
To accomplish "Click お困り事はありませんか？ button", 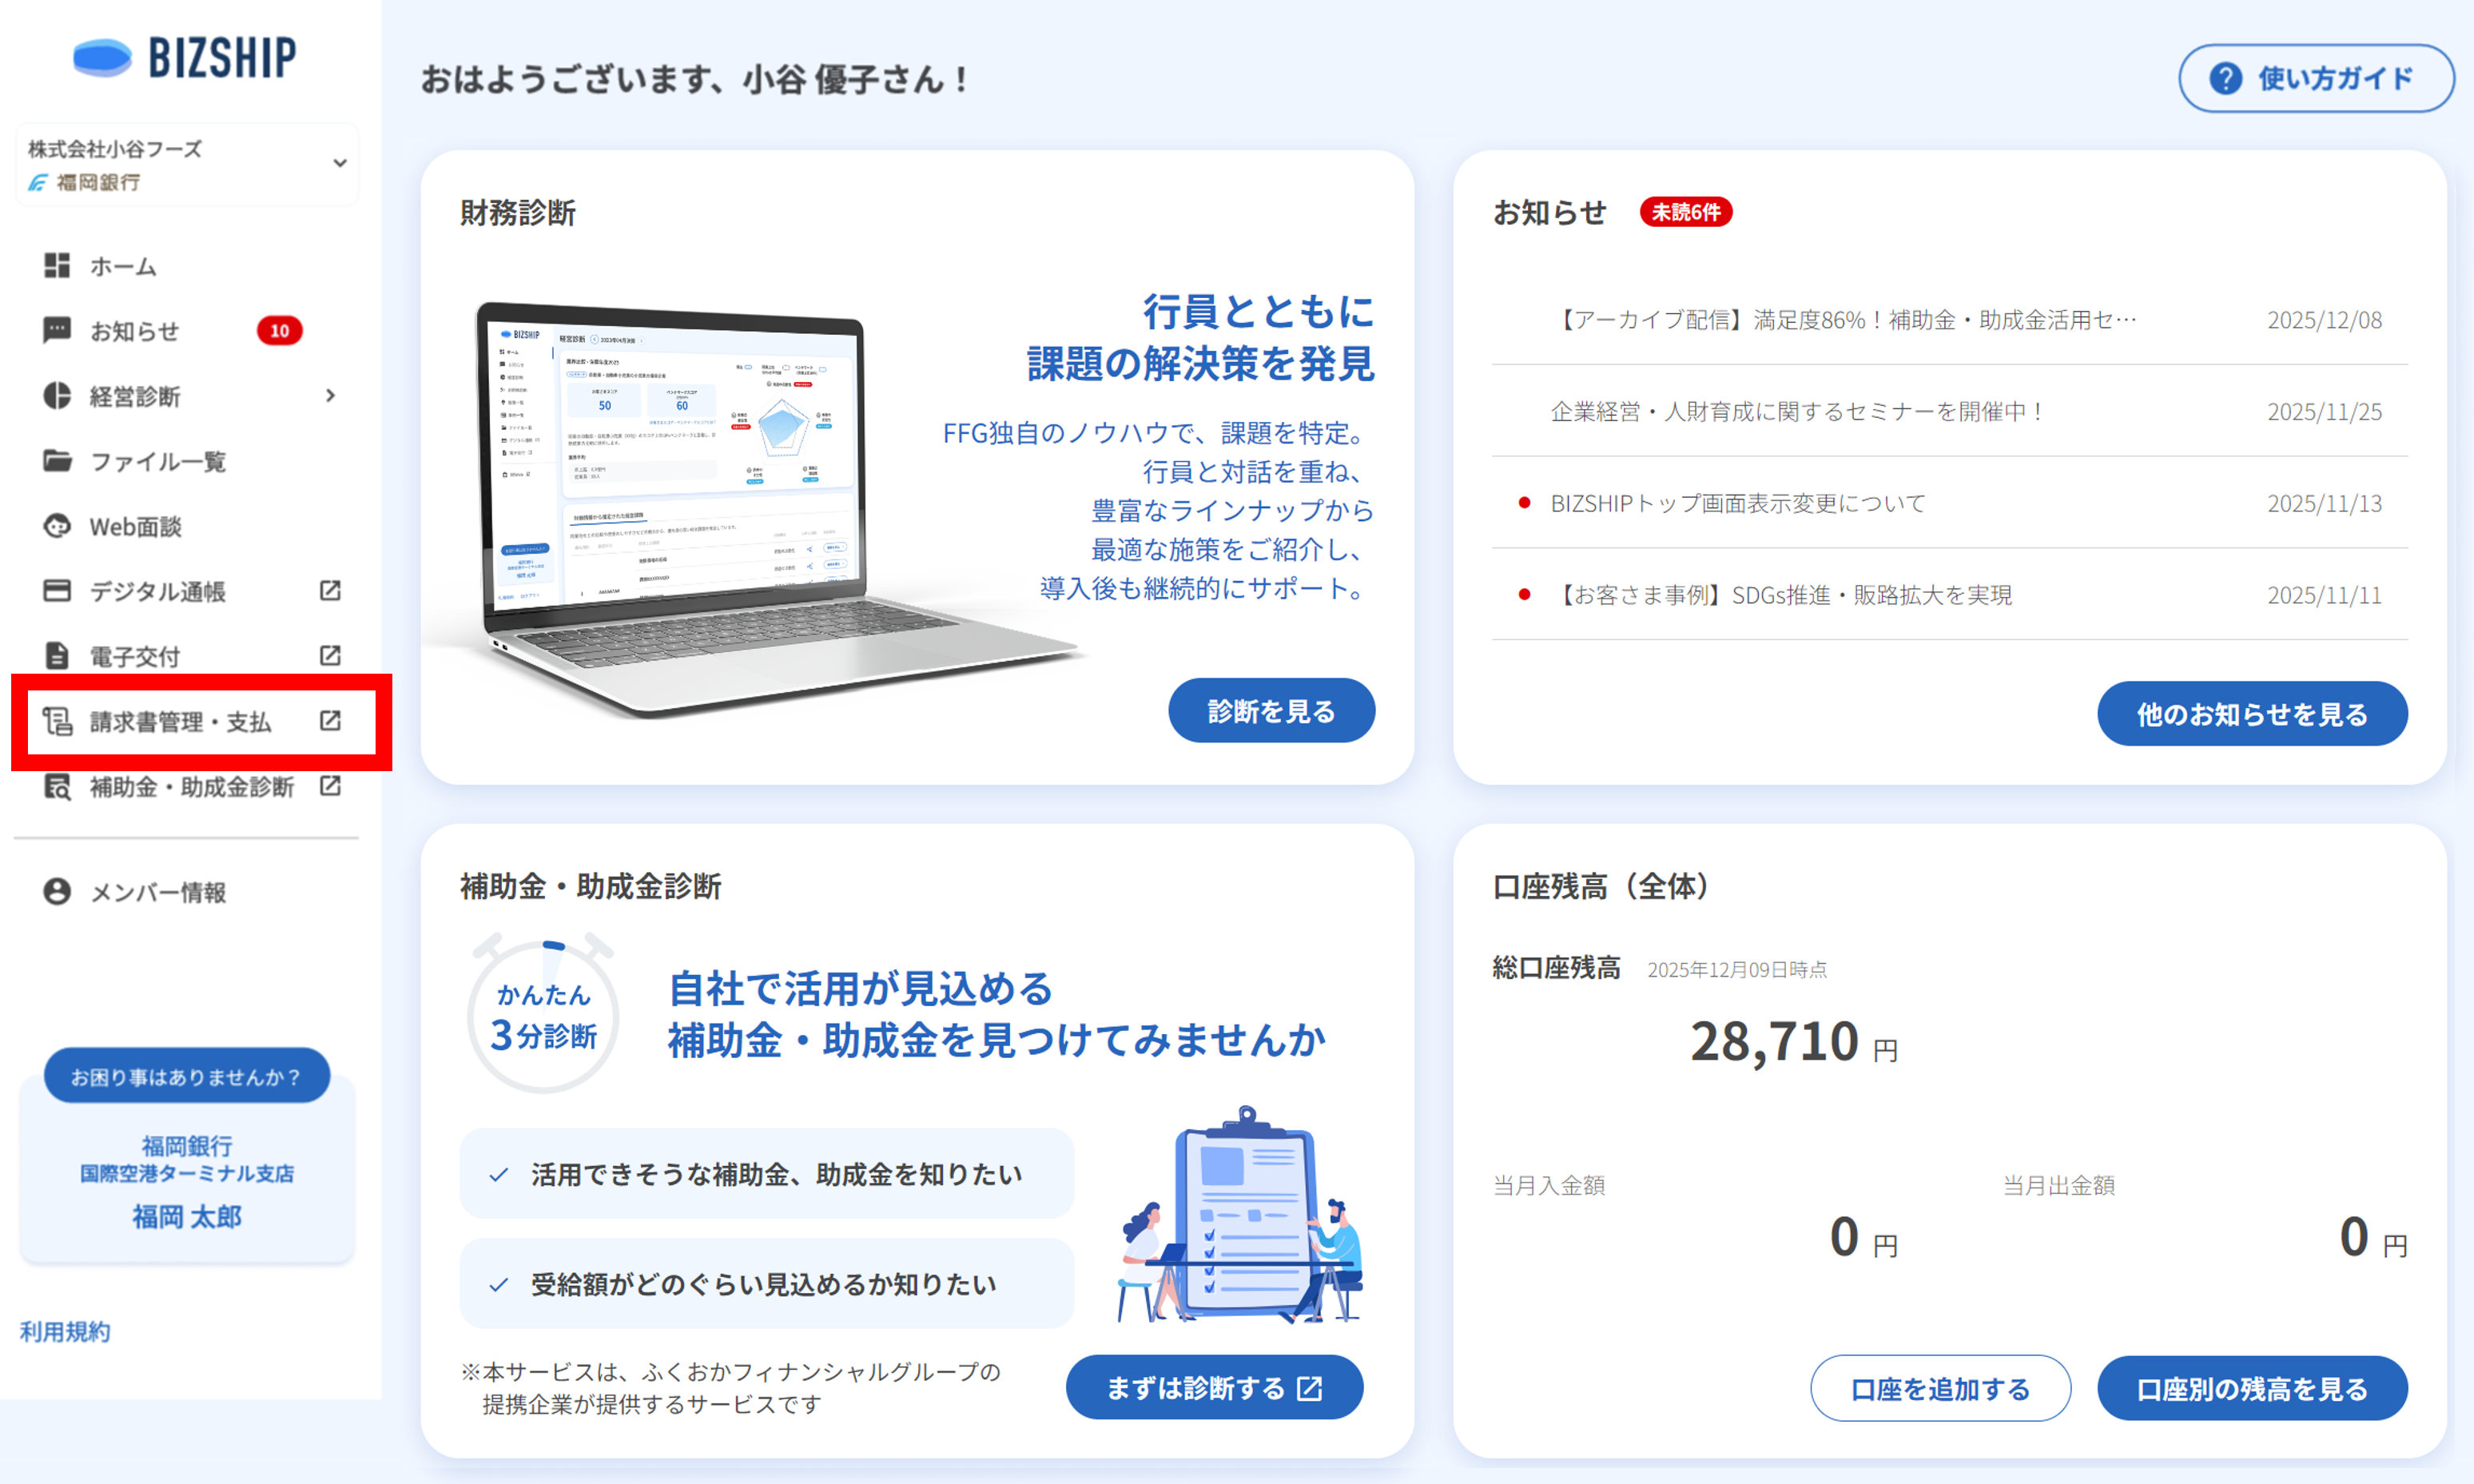I will pyautogui.click(x=187, y=1076).
